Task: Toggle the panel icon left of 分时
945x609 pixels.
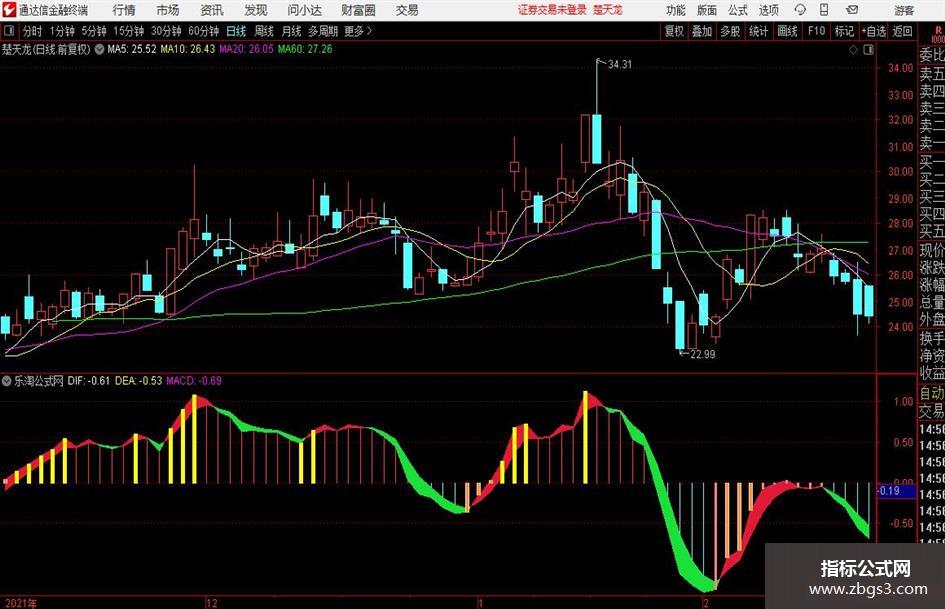Action: (8, 31)
